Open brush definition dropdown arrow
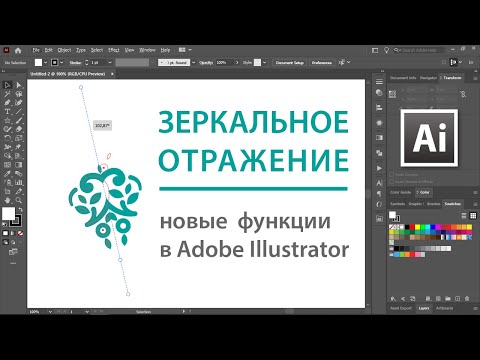Viewport: 480px width, 360px height. pos(193,62)
